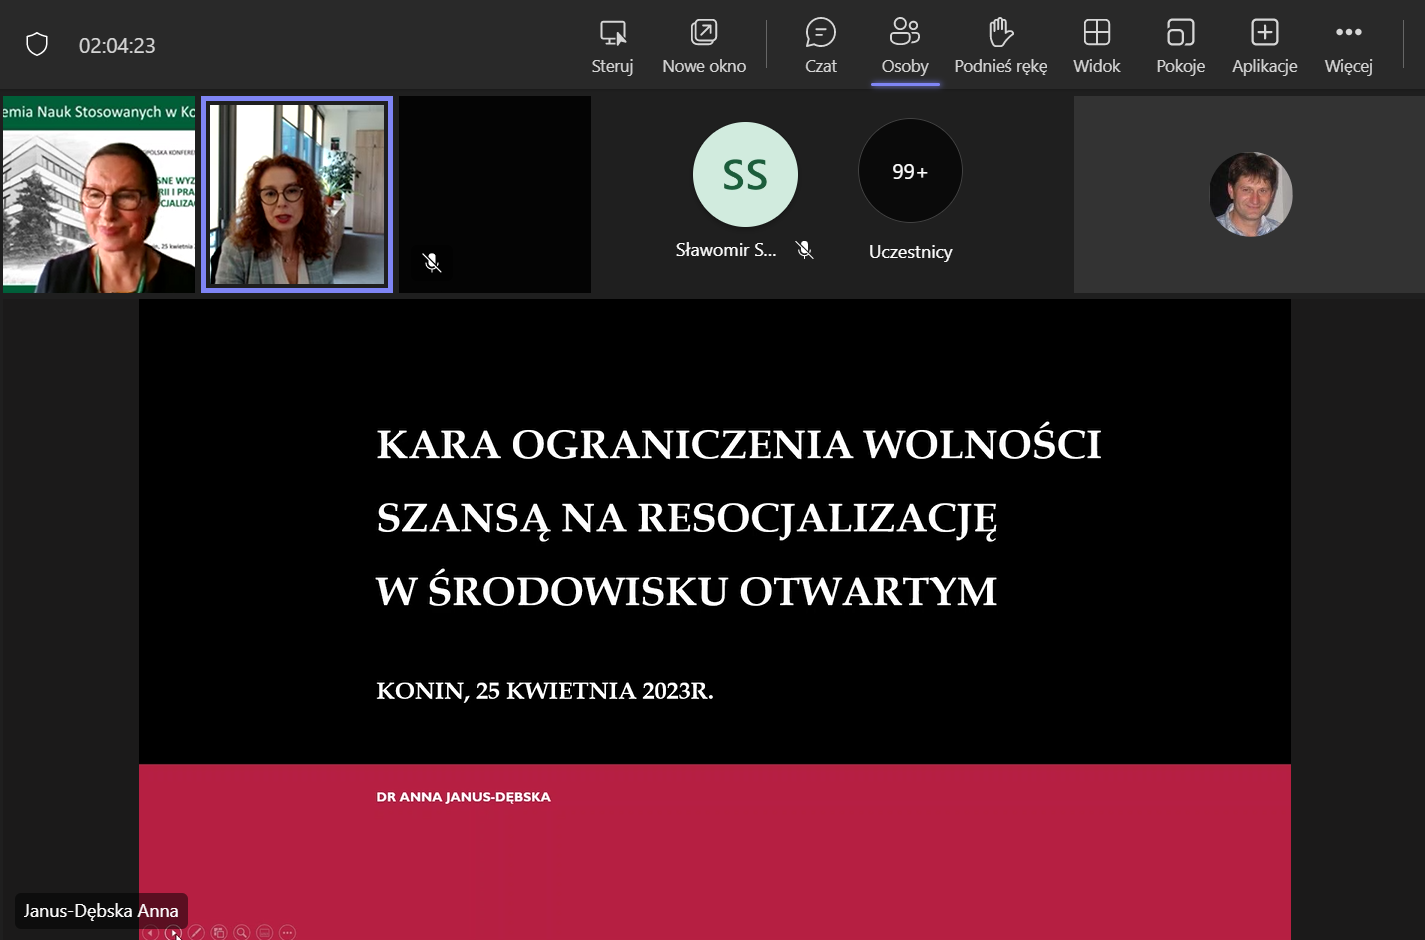The height and width of the screenshot is (940, 1425).
Task: Select the SS Sławomir participant avatar
Action: 745,175
